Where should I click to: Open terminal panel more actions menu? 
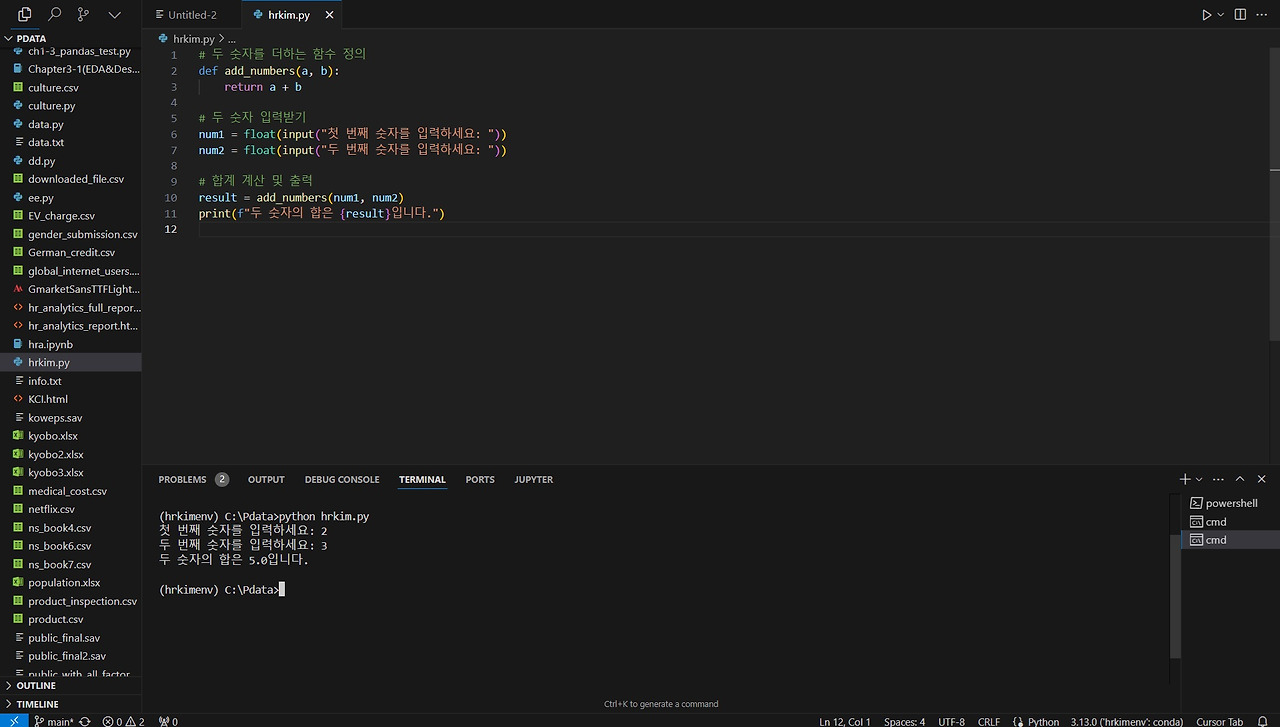(x=1219, y=480)
